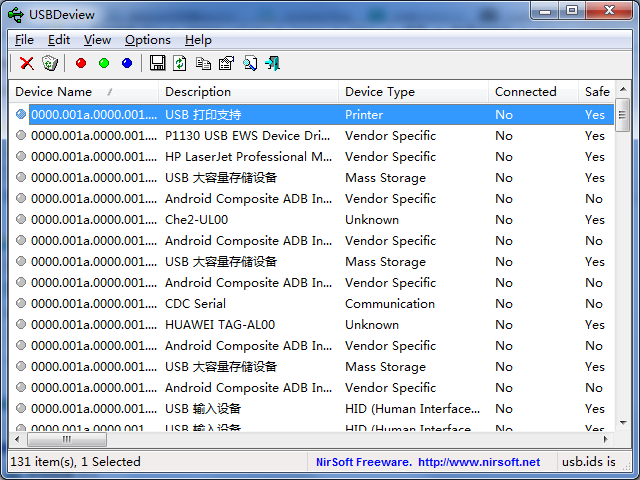Select the HUAWEI TAG-AL00 device row
Screen dimensions: 640x480
pos(220,325)
